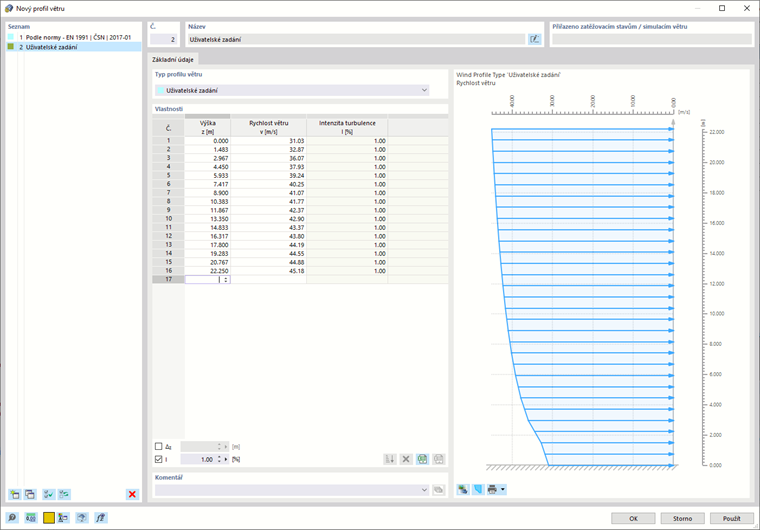The image size is (760, 530).
Task: Click the comment library icon beside Komentář
Action: click(439, 490)
